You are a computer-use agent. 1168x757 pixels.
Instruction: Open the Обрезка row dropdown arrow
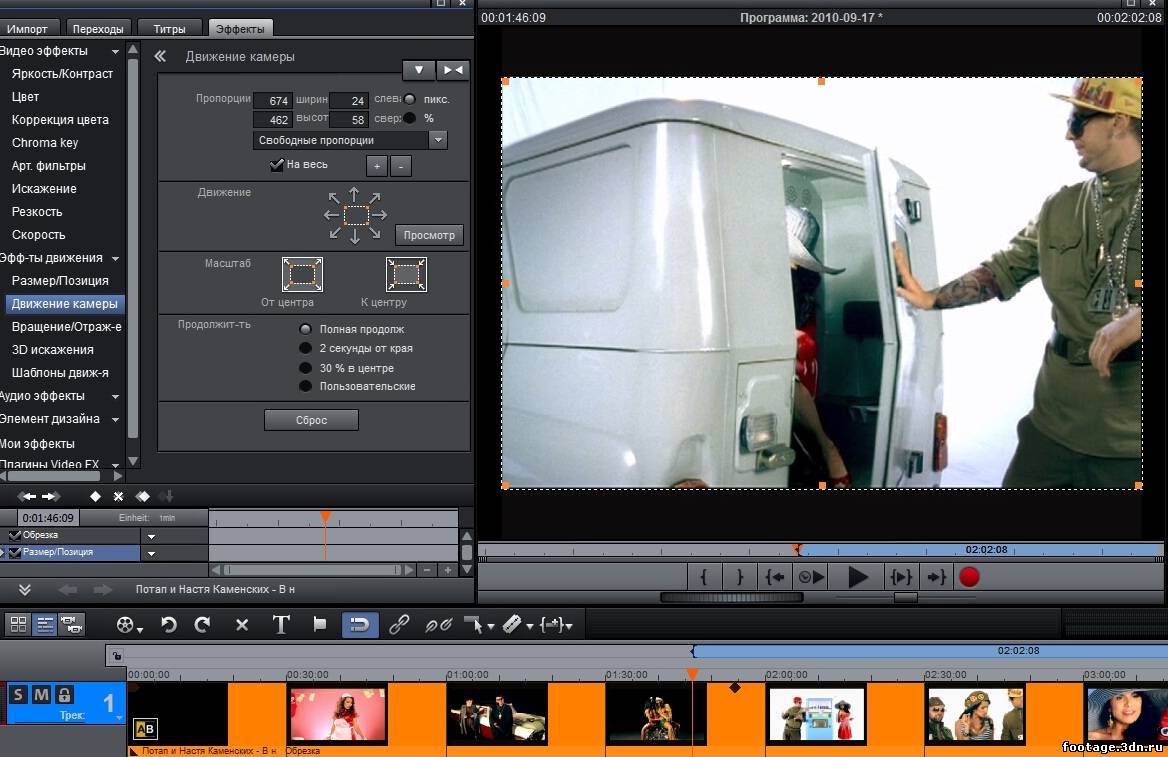tap(151, 536)
